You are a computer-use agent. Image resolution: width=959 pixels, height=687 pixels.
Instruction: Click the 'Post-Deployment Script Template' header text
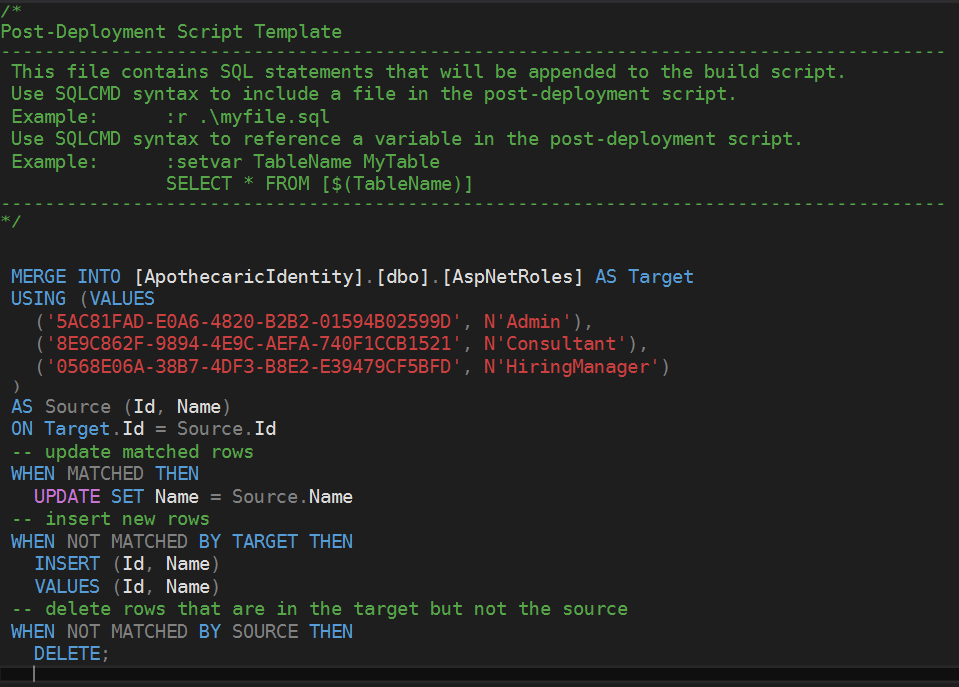click(171, 31)
